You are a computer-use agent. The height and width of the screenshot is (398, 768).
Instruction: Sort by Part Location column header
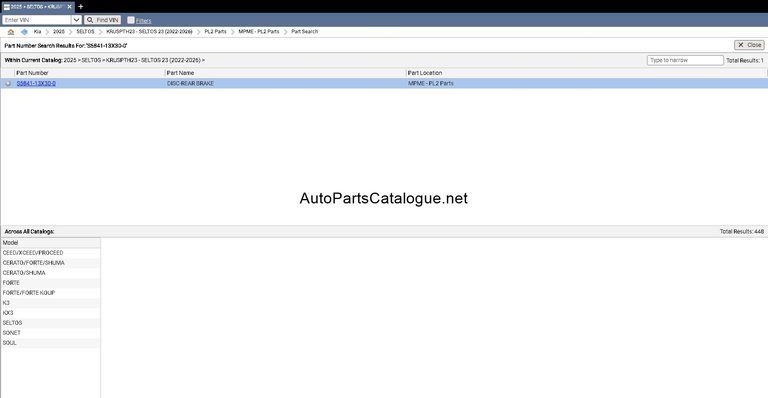point(425,73)
